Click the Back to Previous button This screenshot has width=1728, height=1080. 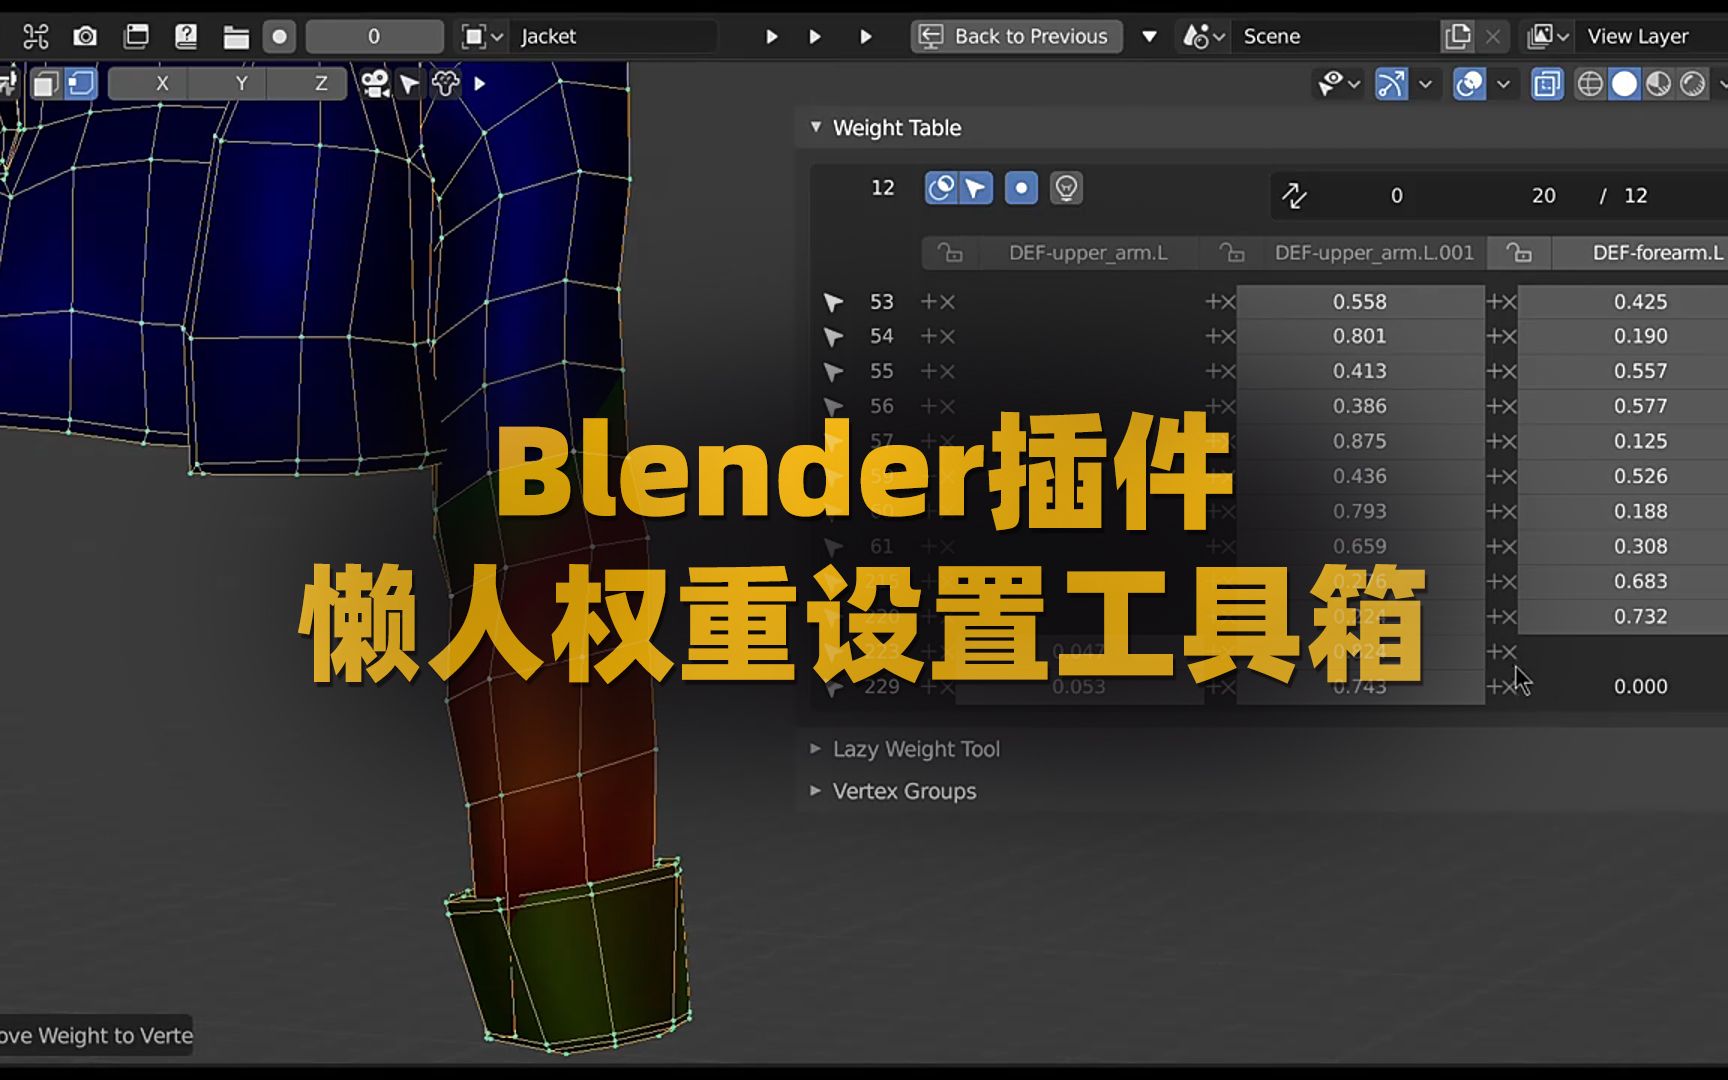tap(1017, 37)
